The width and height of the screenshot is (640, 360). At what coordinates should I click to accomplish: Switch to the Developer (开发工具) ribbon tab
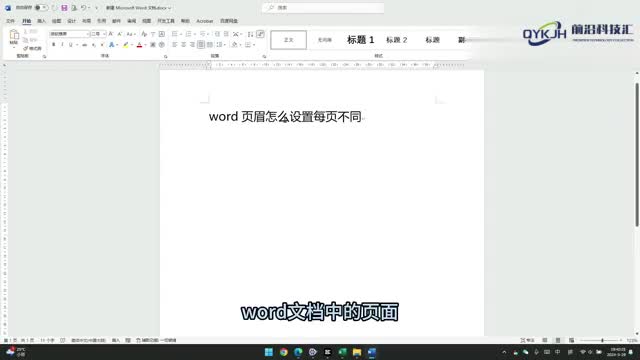(166, 21)
